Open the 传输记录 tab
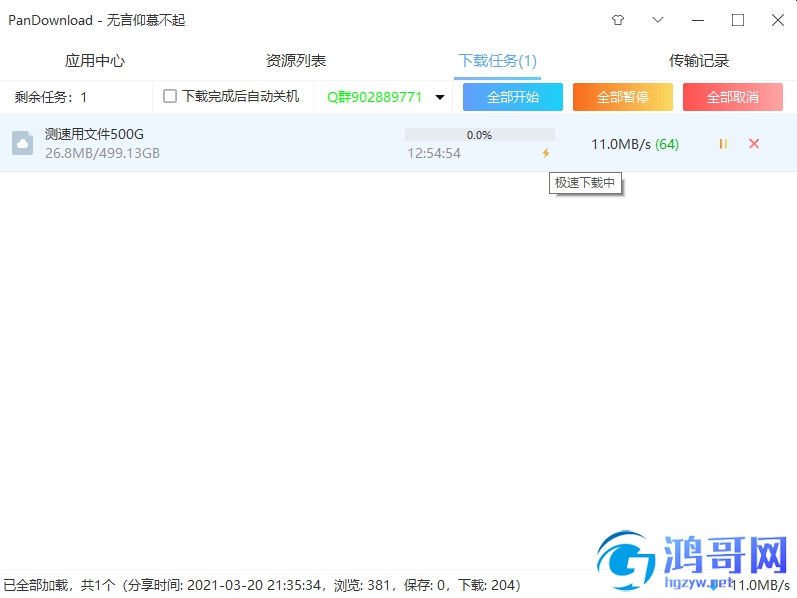The image size is (797, 598). [x=698, y=61]
